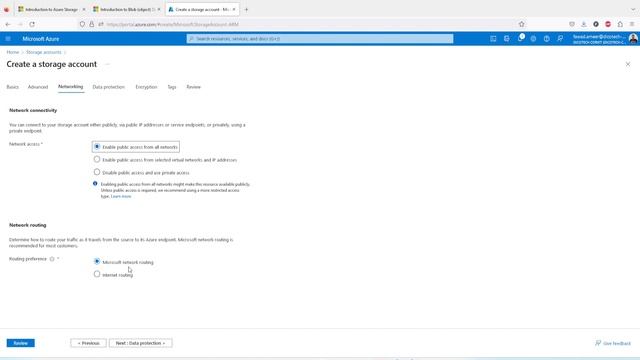
Task: Open the Directories and subscriptions filter icon
Action: click(x=507, y=39)
